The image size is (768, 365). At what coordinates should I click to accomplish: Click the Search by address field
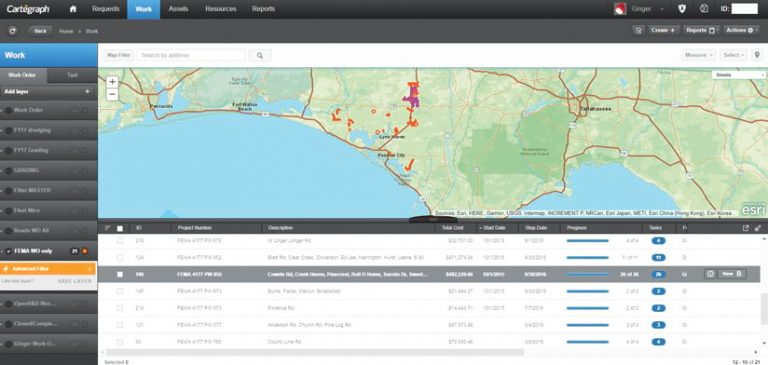pos(191,55)
